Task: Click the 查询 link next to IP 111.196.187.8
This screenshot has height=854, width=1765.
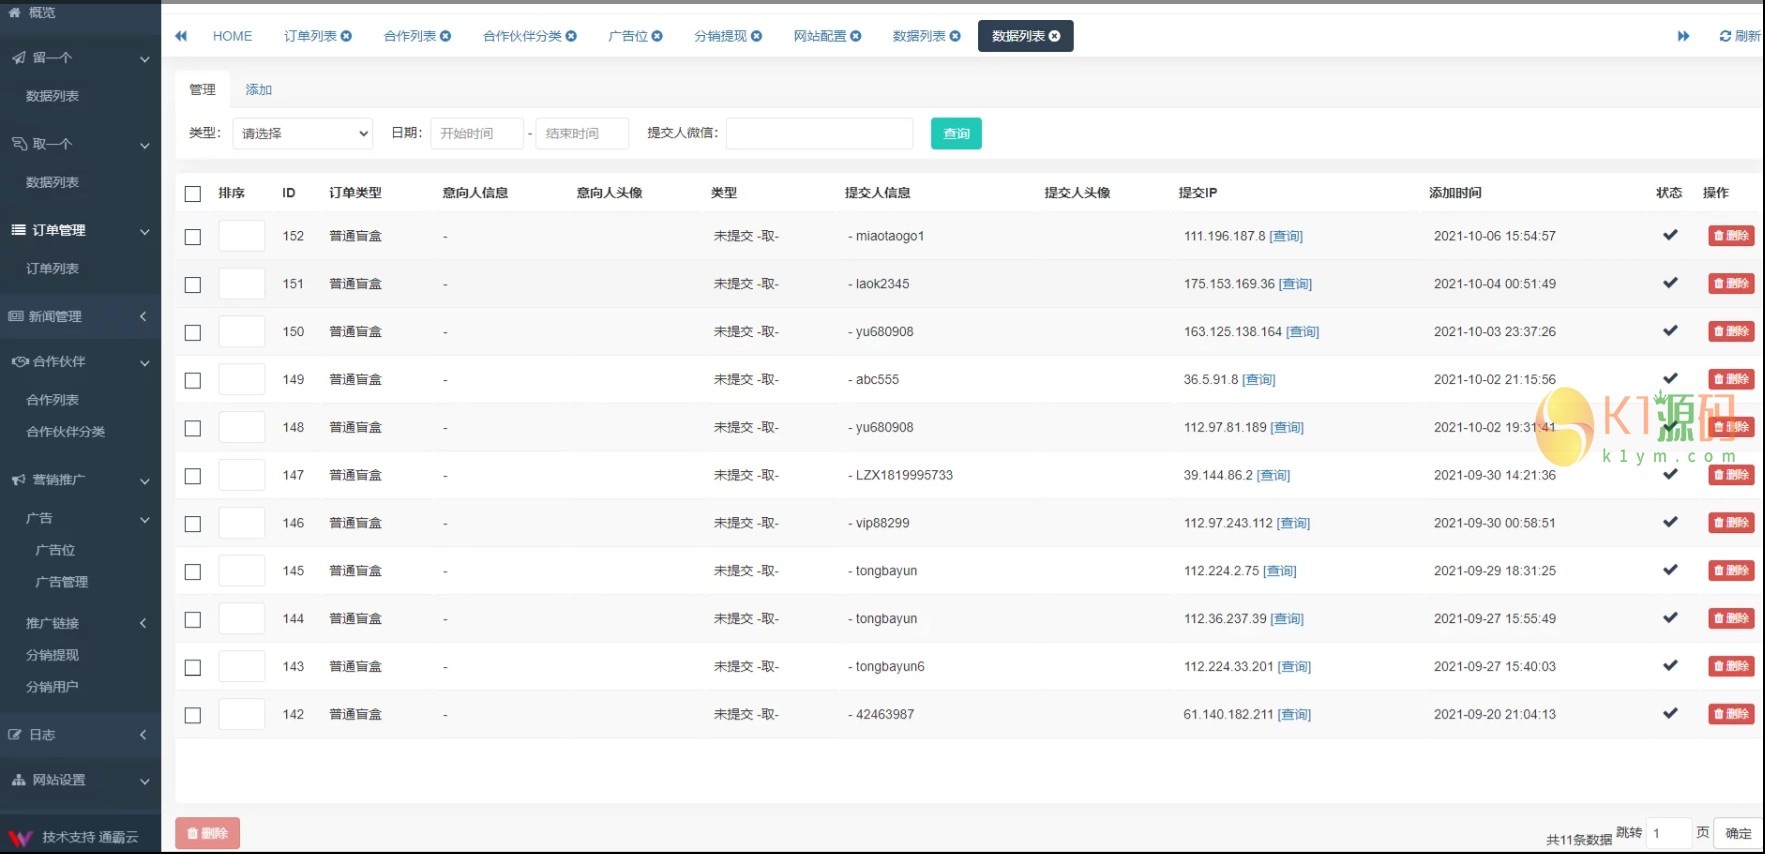Action: (x=1286, y=237)
